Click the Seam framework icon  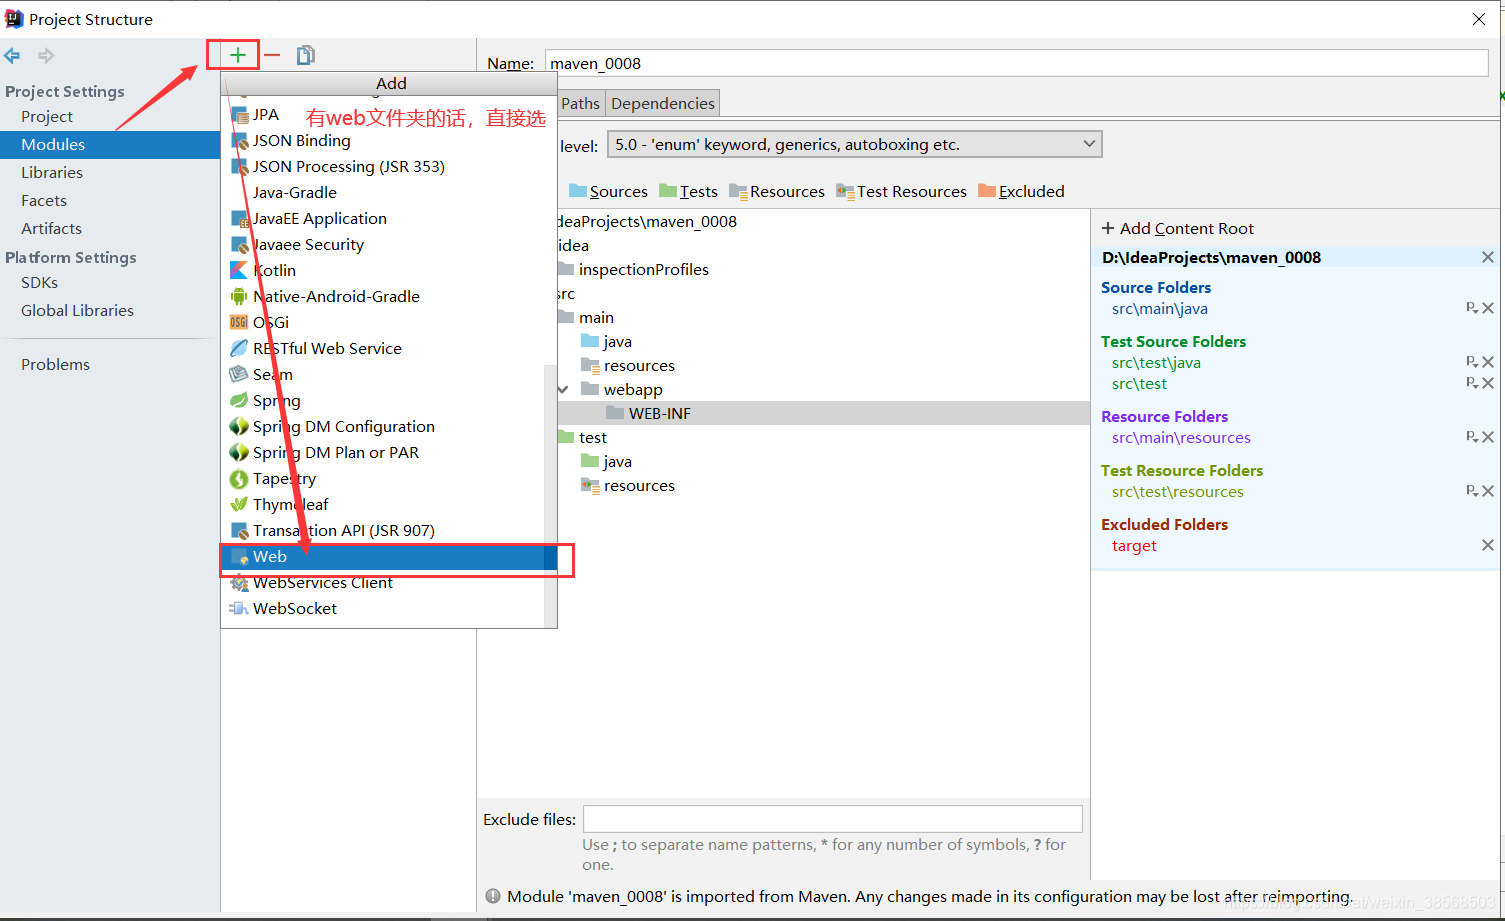click(x=239, y=375)
